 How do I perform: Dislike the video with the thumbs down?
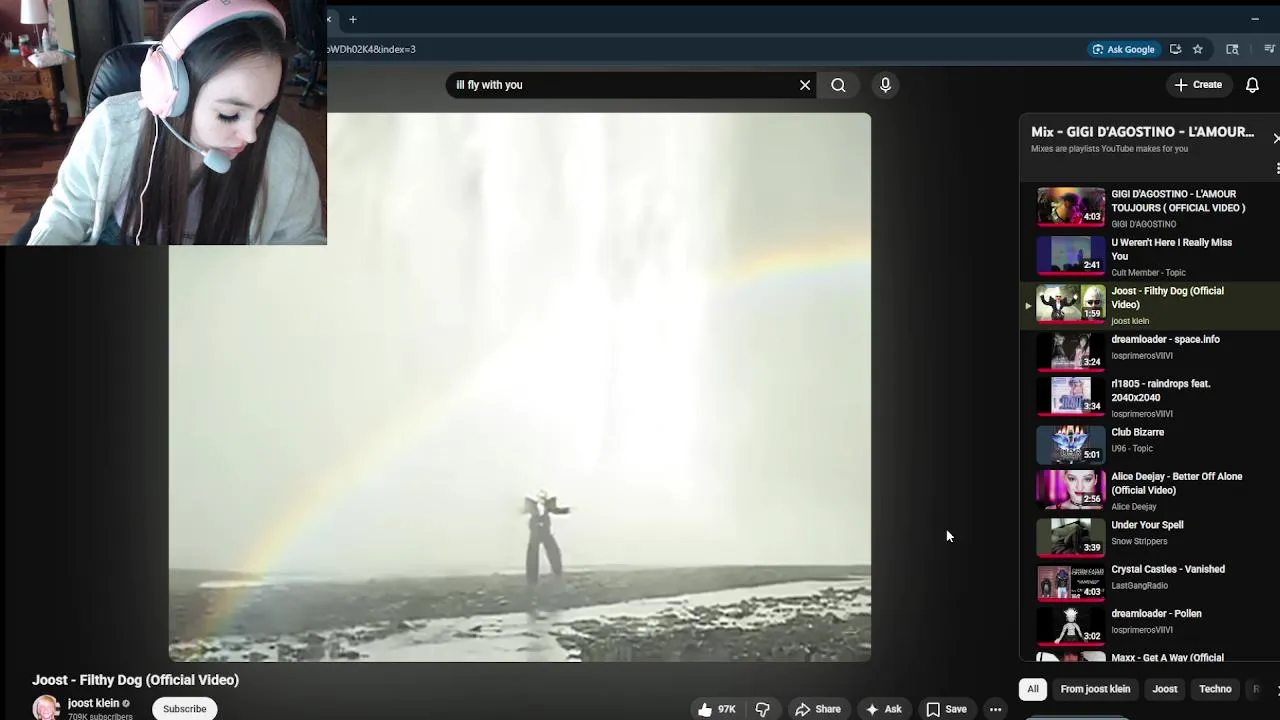(x=762, y=709)
